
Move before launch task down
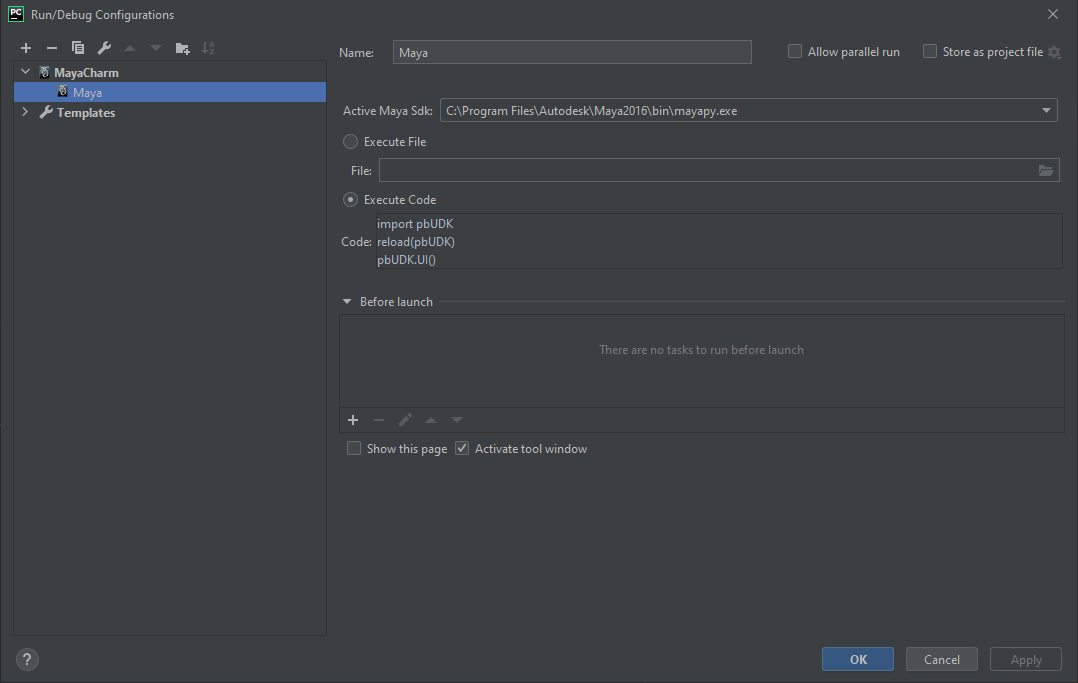(x=456, y=420)
